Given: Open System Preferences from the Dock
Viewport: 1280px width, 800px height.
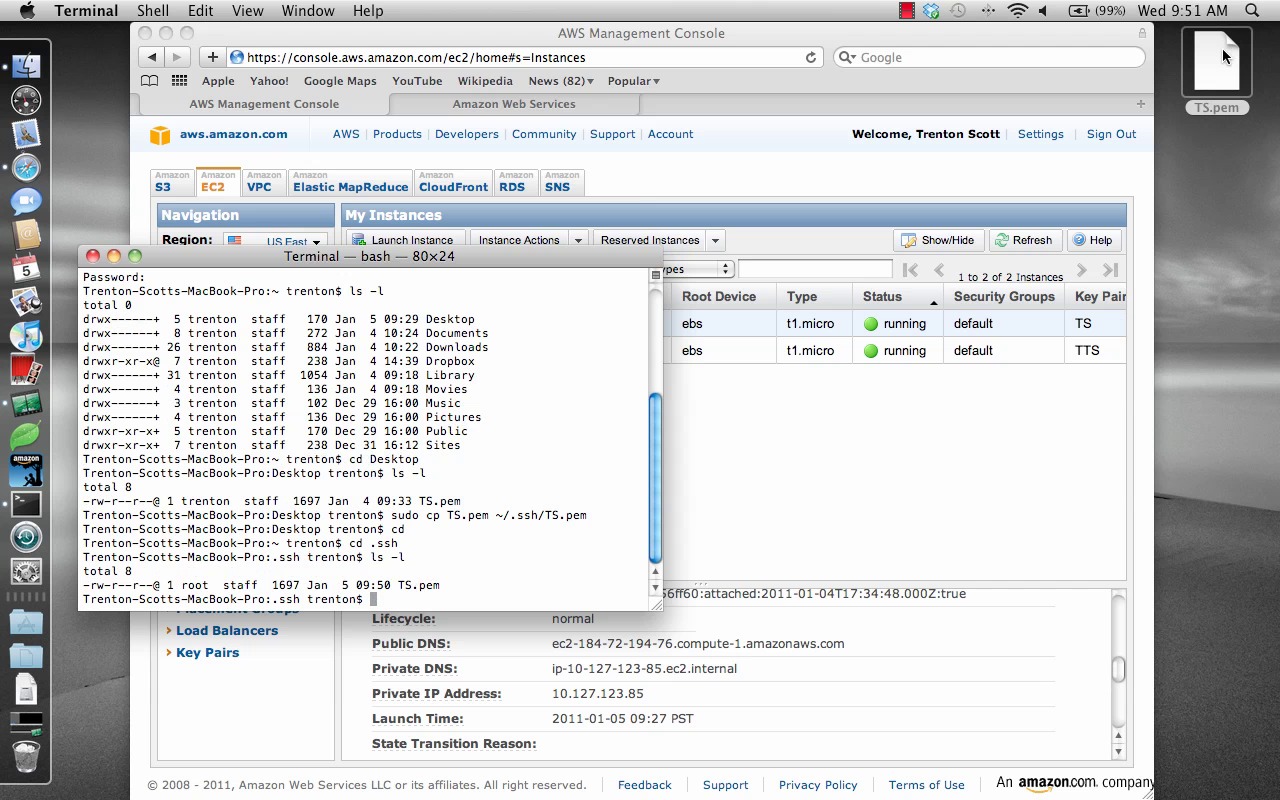Looking at the screenshot, I should (x=26, y=572).
